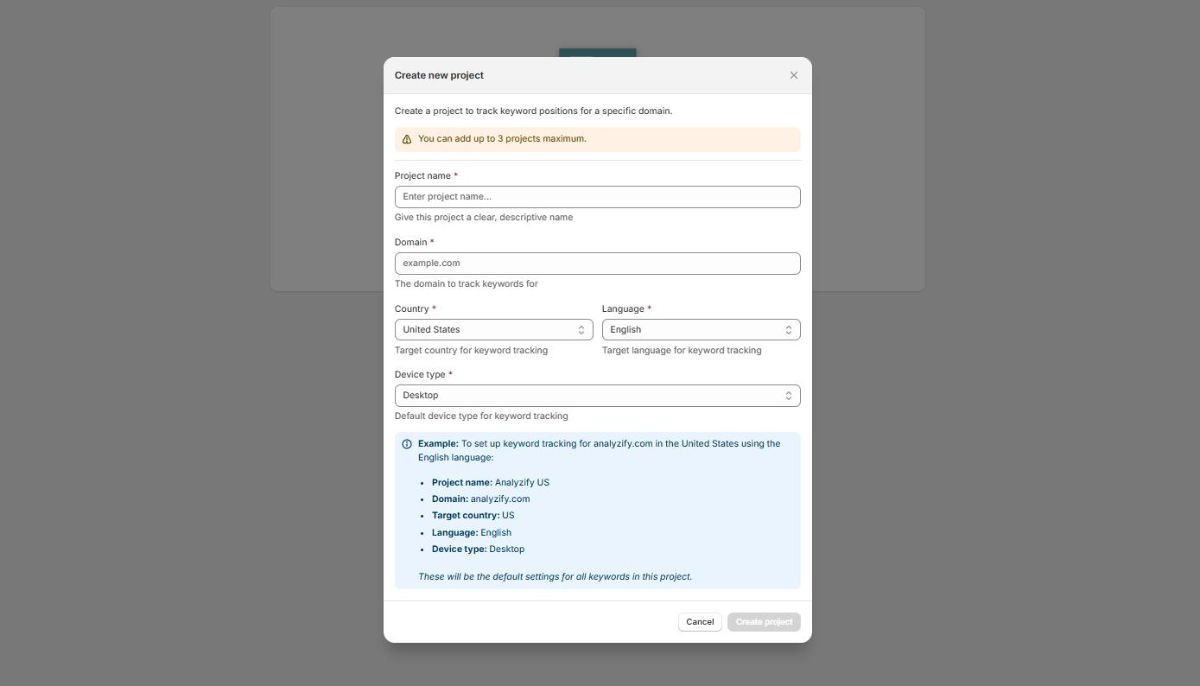Open the Country dropdown showing United States
1200x686 pixels.
pos(493,330)
